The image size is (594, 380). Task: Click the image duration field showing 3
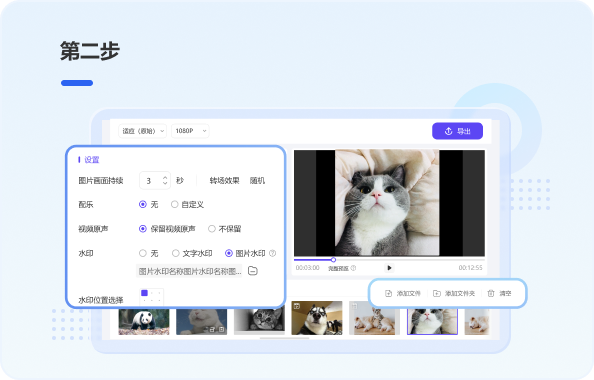(155, 180)
